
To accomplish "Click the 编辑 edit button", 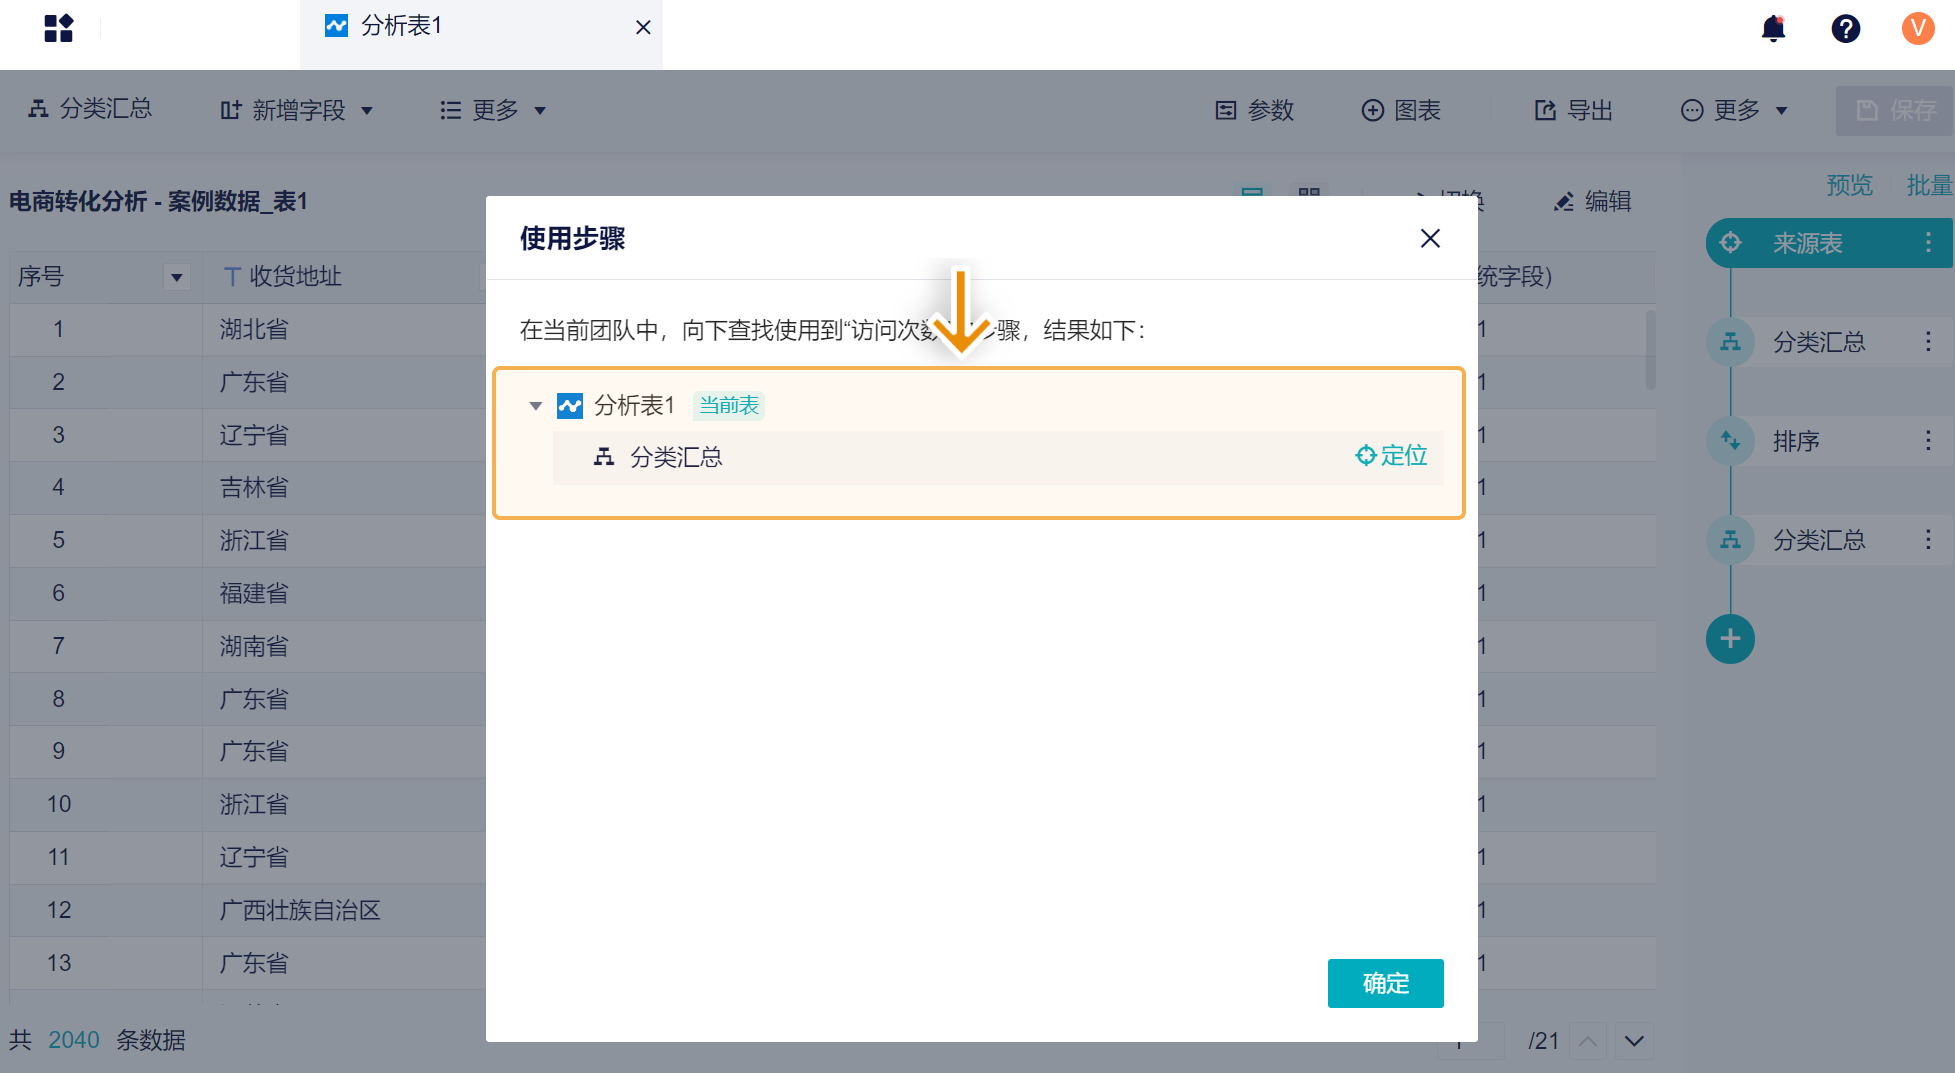I will pos(1592,201).
